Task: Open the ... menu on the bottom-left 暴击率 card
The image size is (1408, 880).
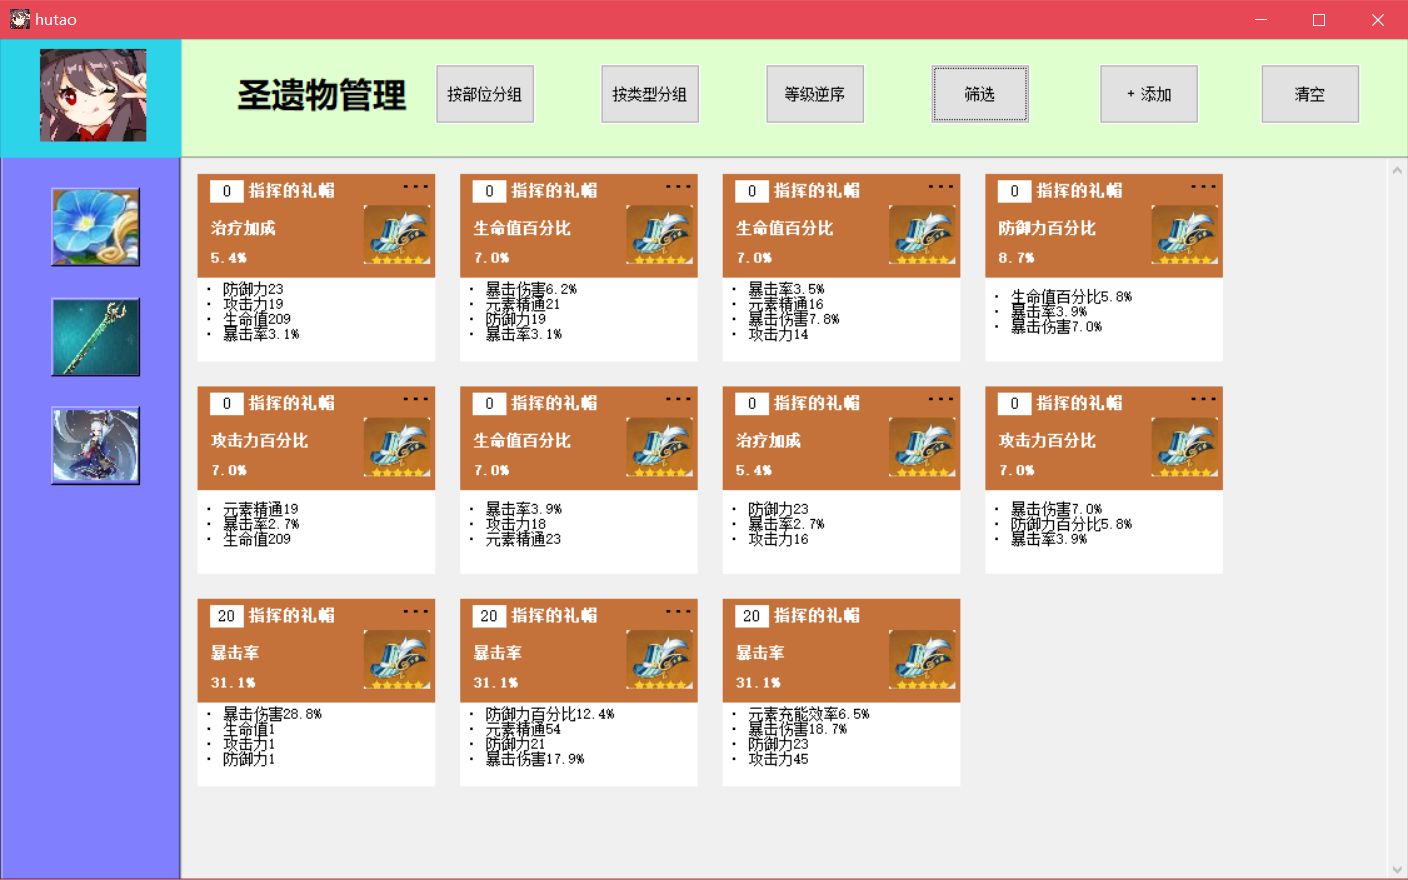Action: 415,610
